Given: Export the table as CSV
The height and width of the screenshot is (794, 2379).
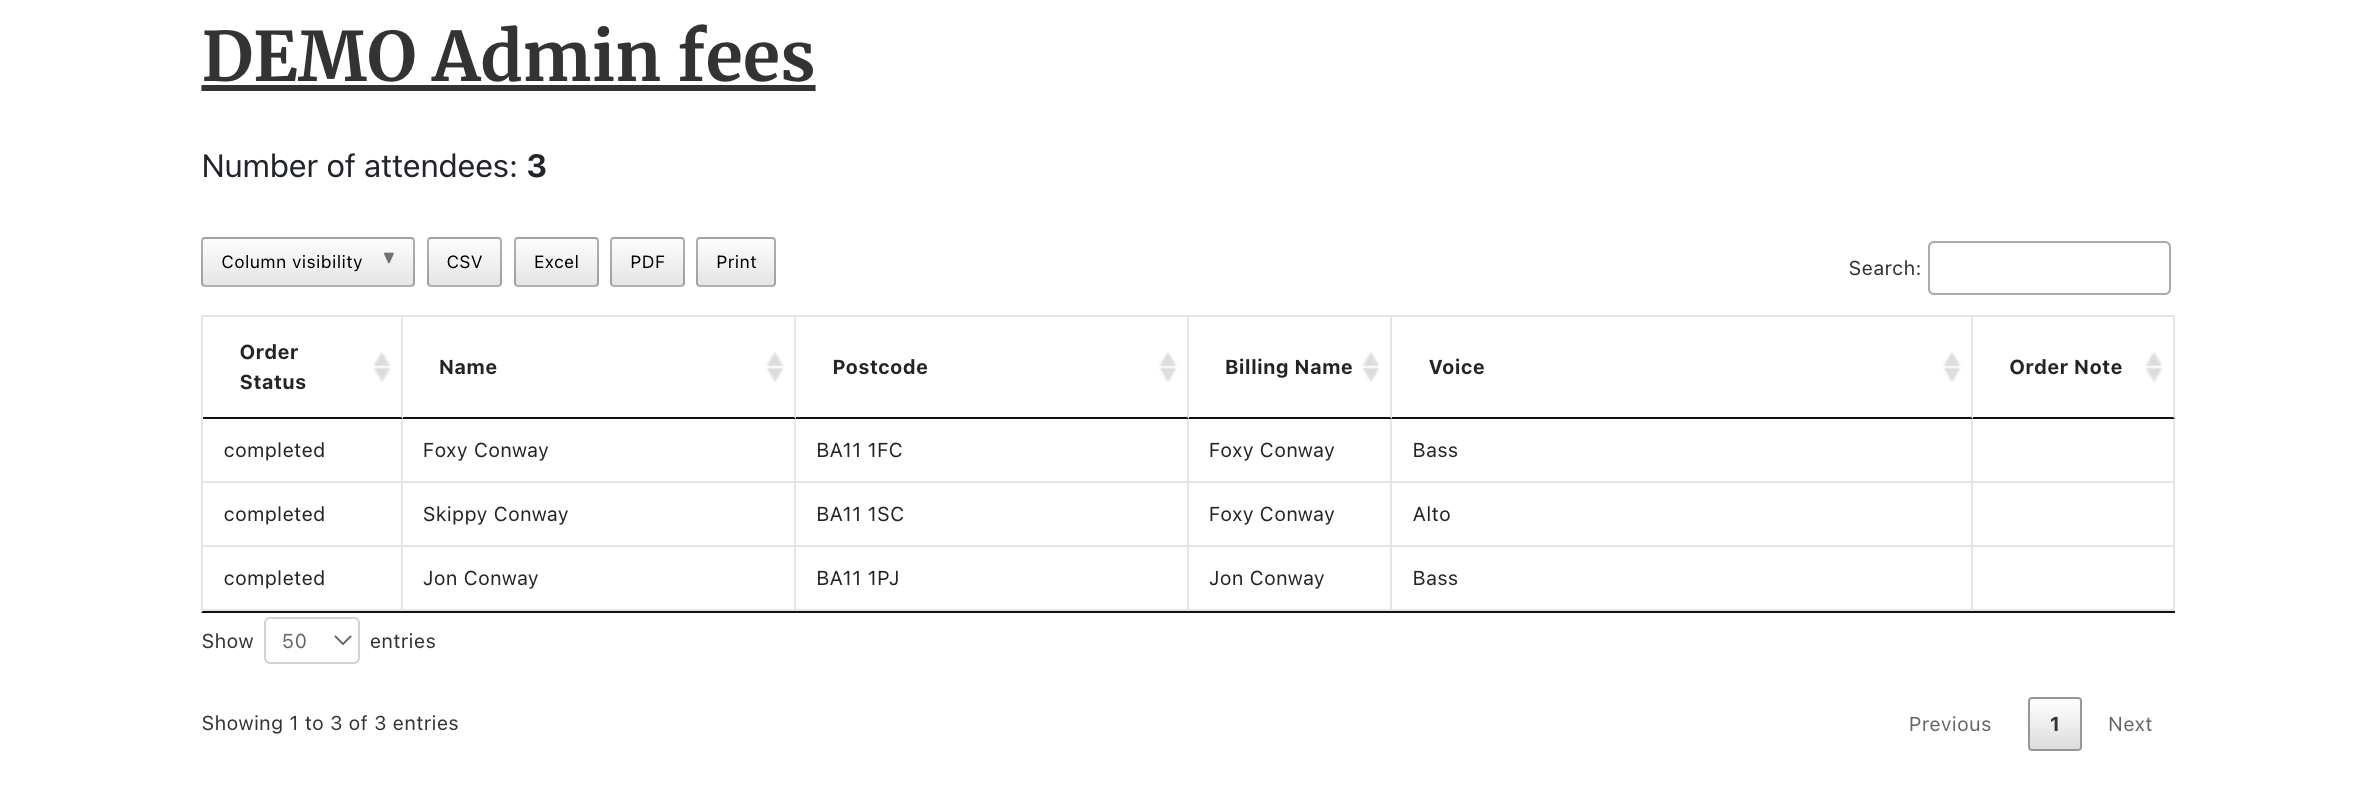Looking at the screenshot, I should pos(464,262).
